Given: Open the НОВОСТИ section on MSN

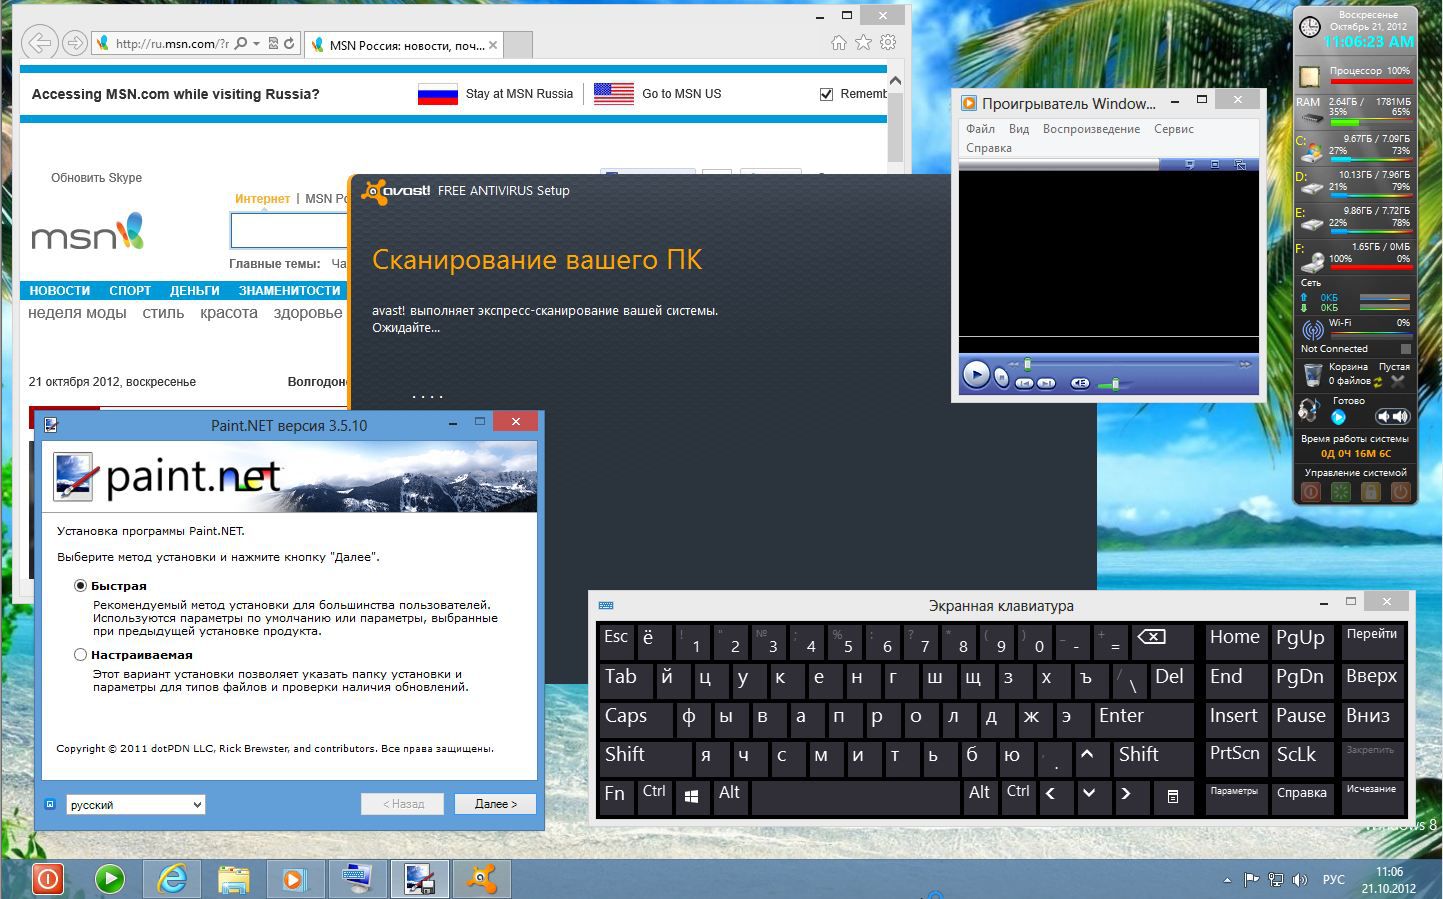Looking at the screenshot, I should (x=59, y=291).
